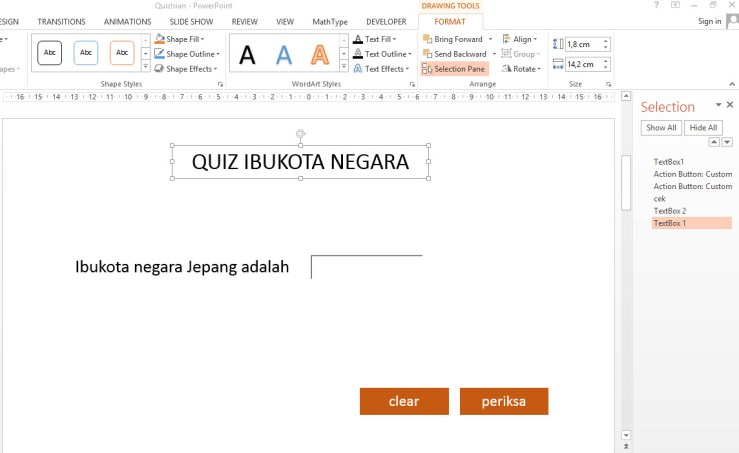
Task: Click the Show All button
Action: click(661, 128)
